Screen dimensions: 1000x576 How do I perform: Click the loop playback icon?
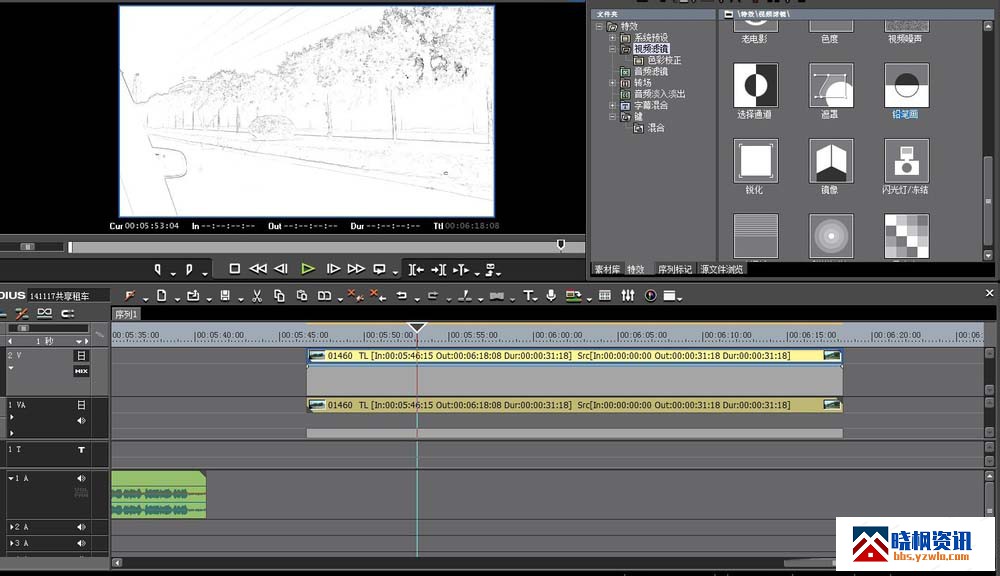pyautogui.click(x=379, y=269)
